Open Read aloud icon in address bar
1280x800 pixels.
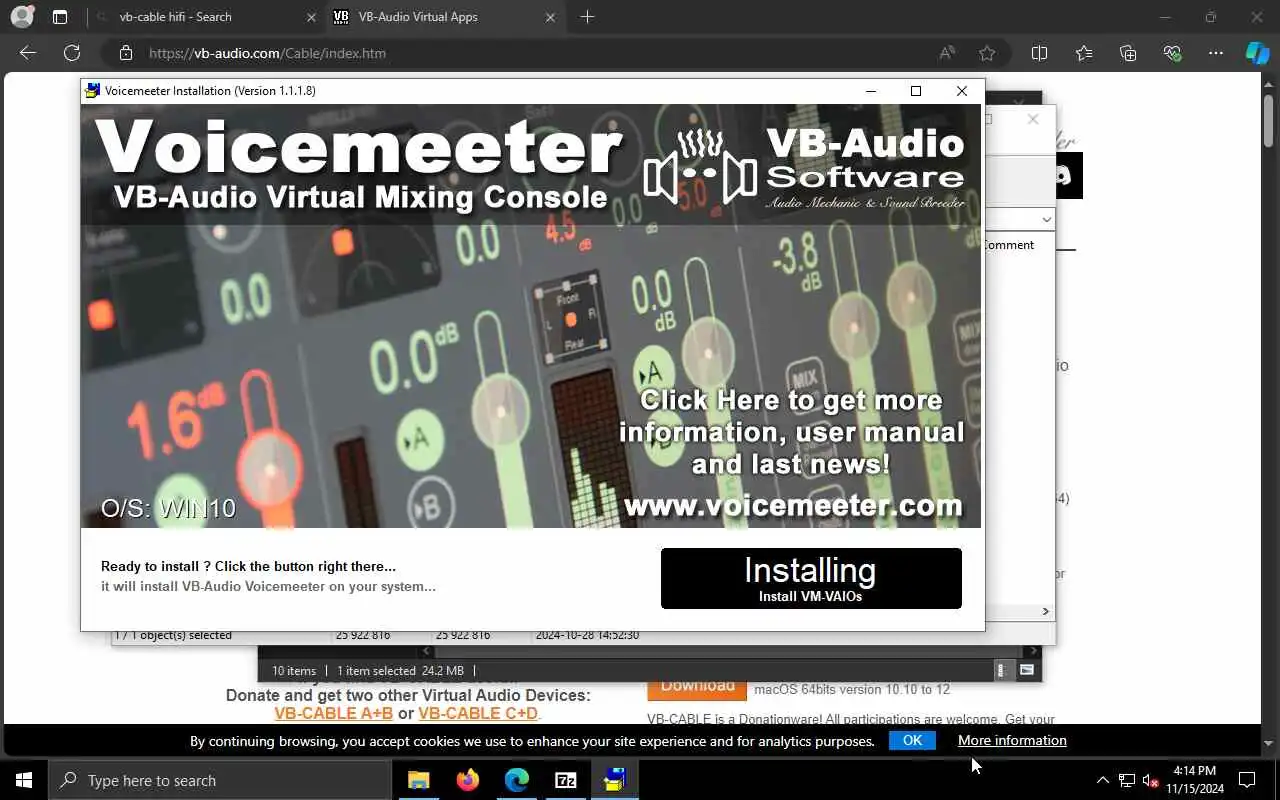click(947, 53)
